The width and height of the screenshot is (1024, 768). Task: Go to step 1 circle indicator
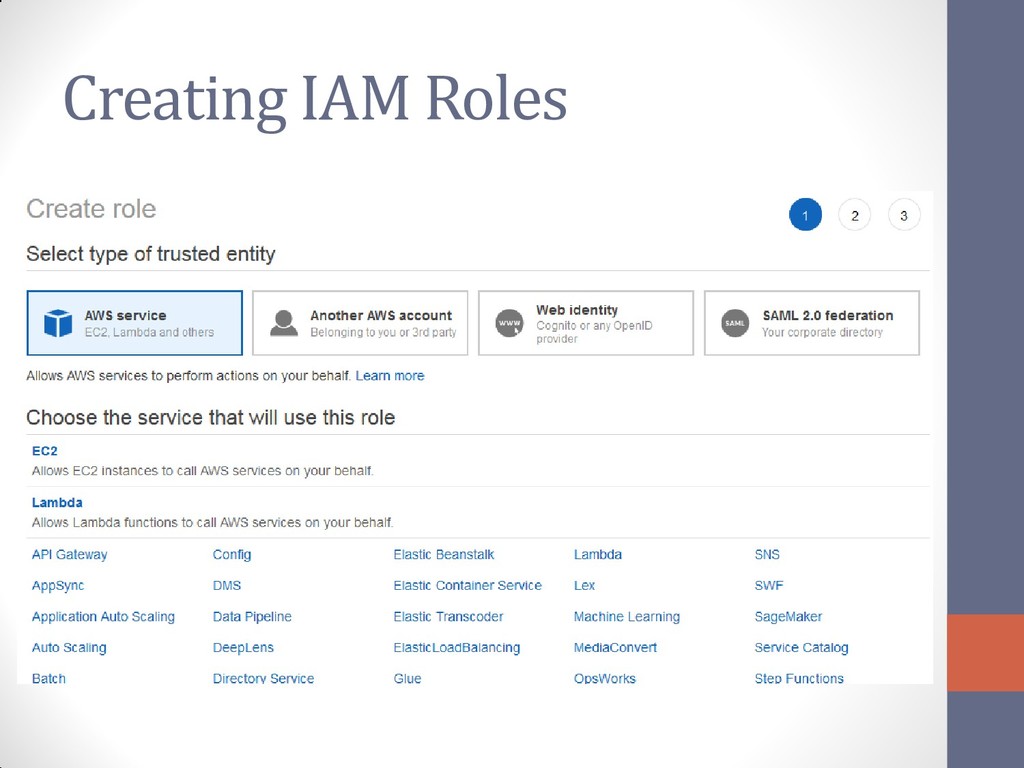805,215
